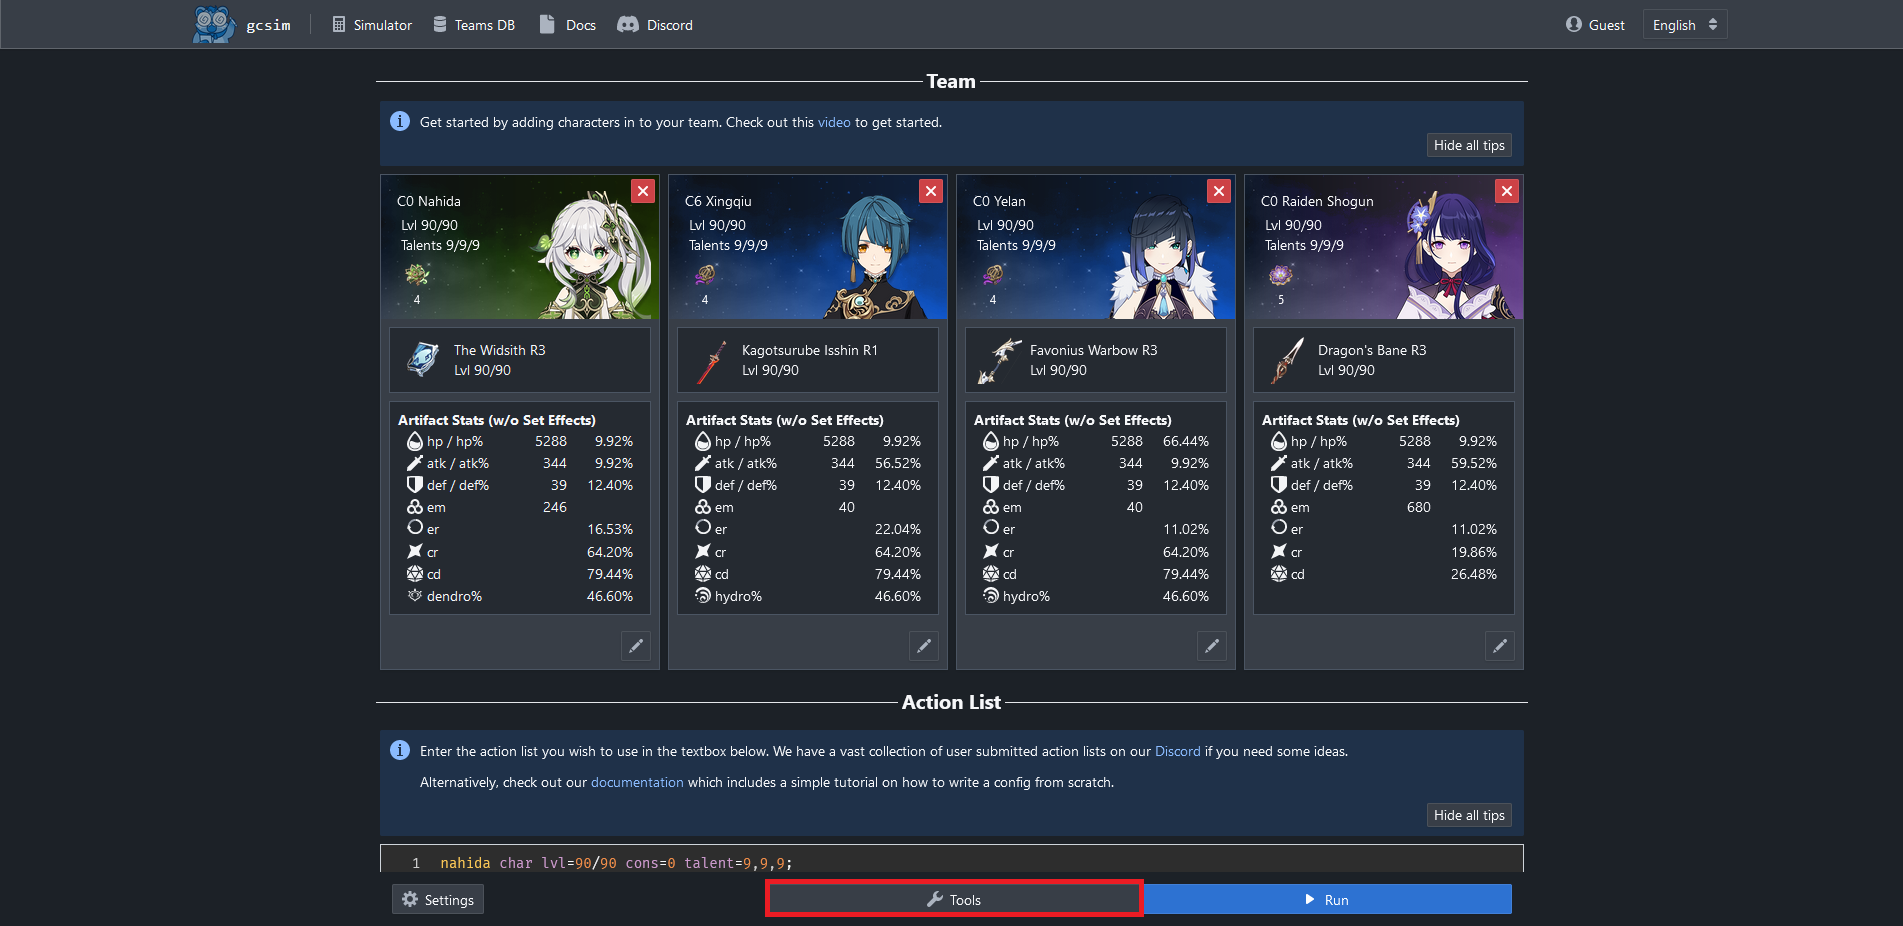Click the Run button
The image size is (1903, 926).
tap(1326, 900)
